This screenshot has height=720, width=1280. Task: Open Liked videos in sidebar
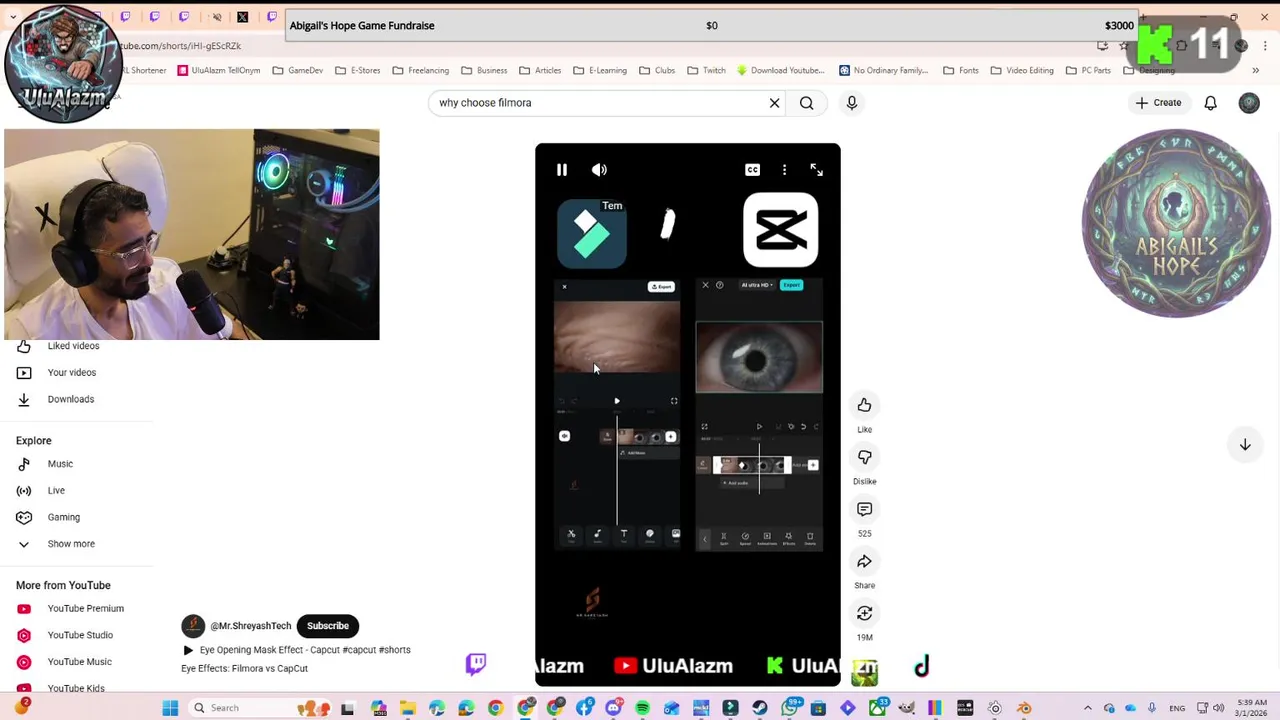(73, 346)
